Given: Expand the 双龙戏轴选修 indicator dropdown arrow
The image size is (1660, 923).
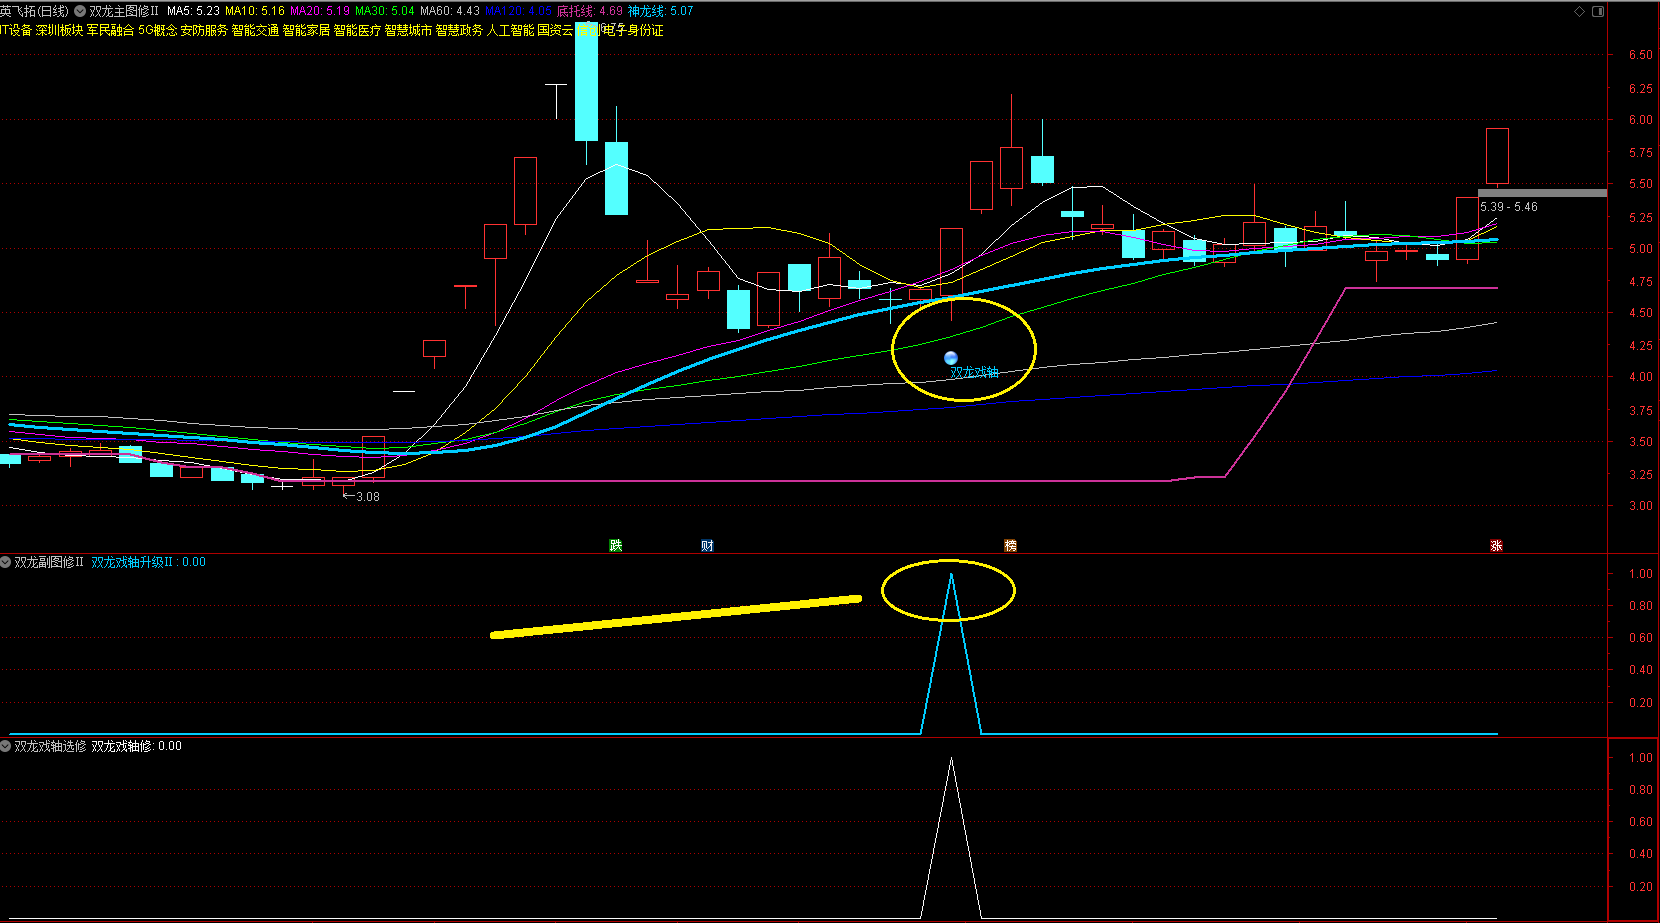Looking at the screenshot, I should coord(6,746).
